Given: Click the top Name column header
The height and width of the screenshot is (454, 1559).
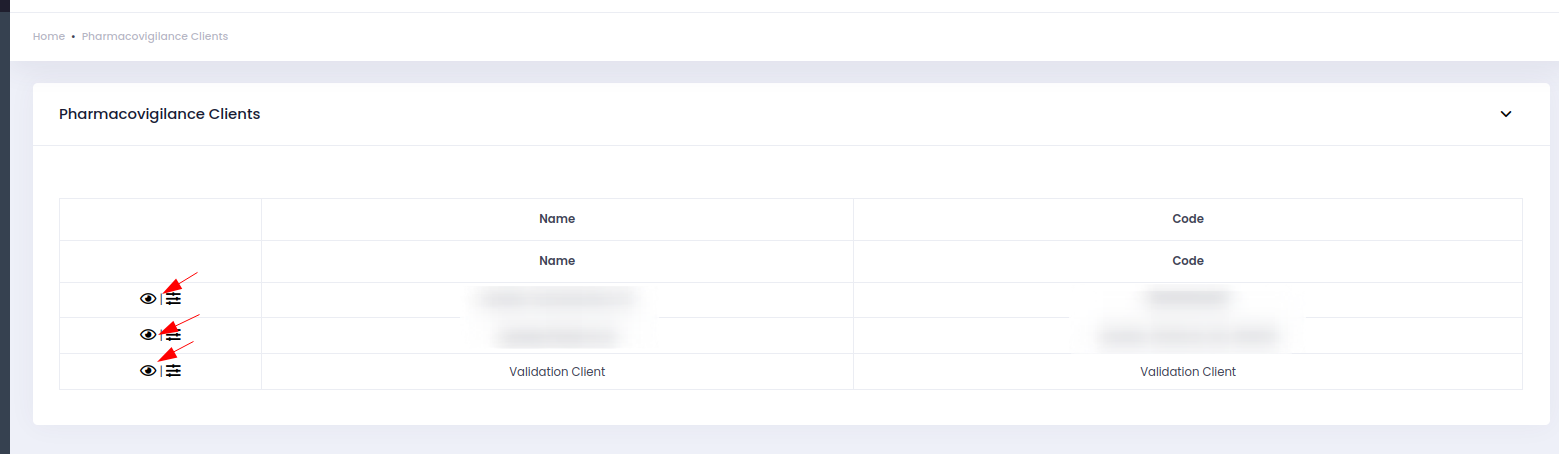Looking at the screenshot, I should click(x=557, y=219).
